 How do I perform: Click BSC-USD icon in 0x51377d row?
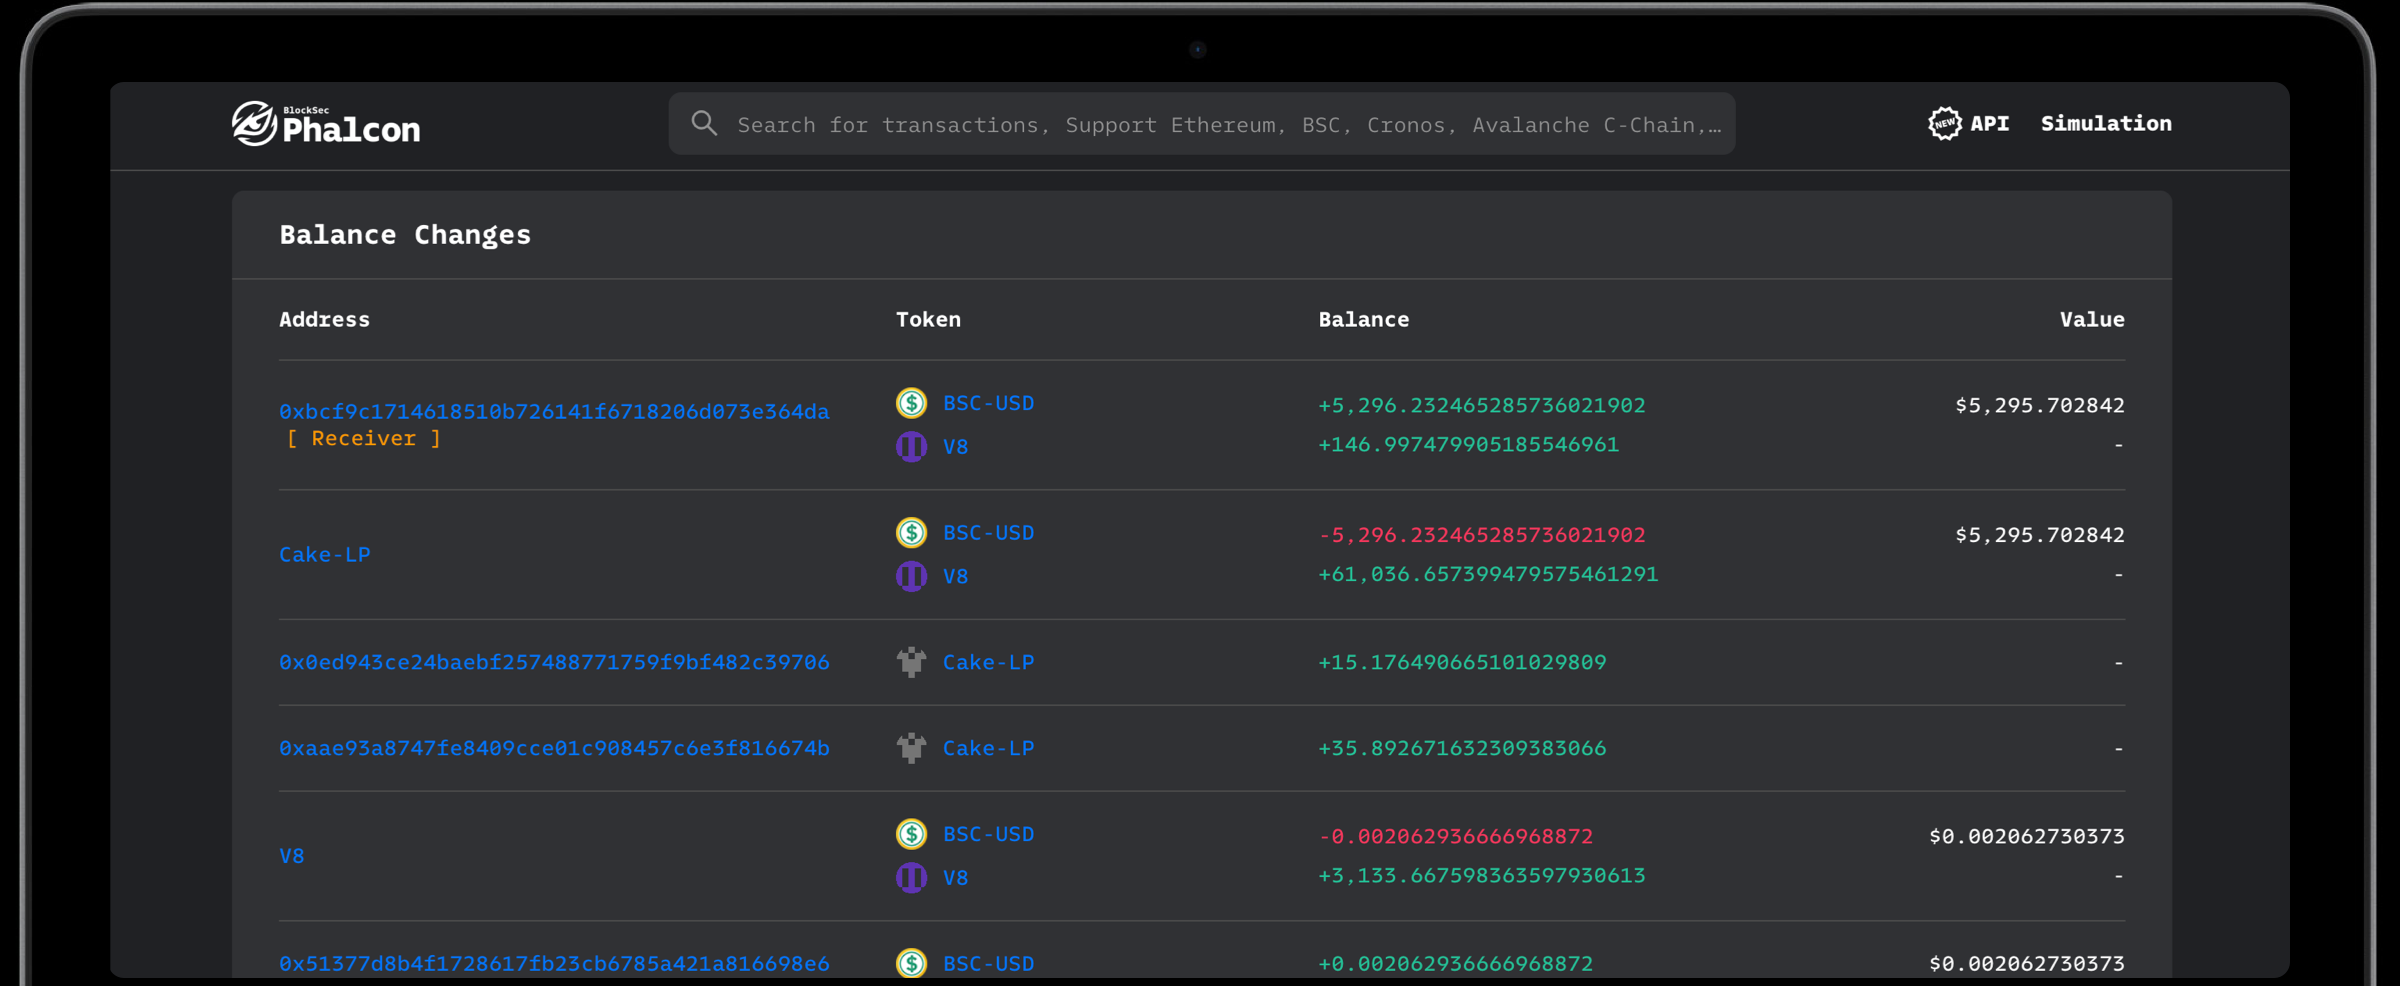pyautogui.click(x=911, y=963)
